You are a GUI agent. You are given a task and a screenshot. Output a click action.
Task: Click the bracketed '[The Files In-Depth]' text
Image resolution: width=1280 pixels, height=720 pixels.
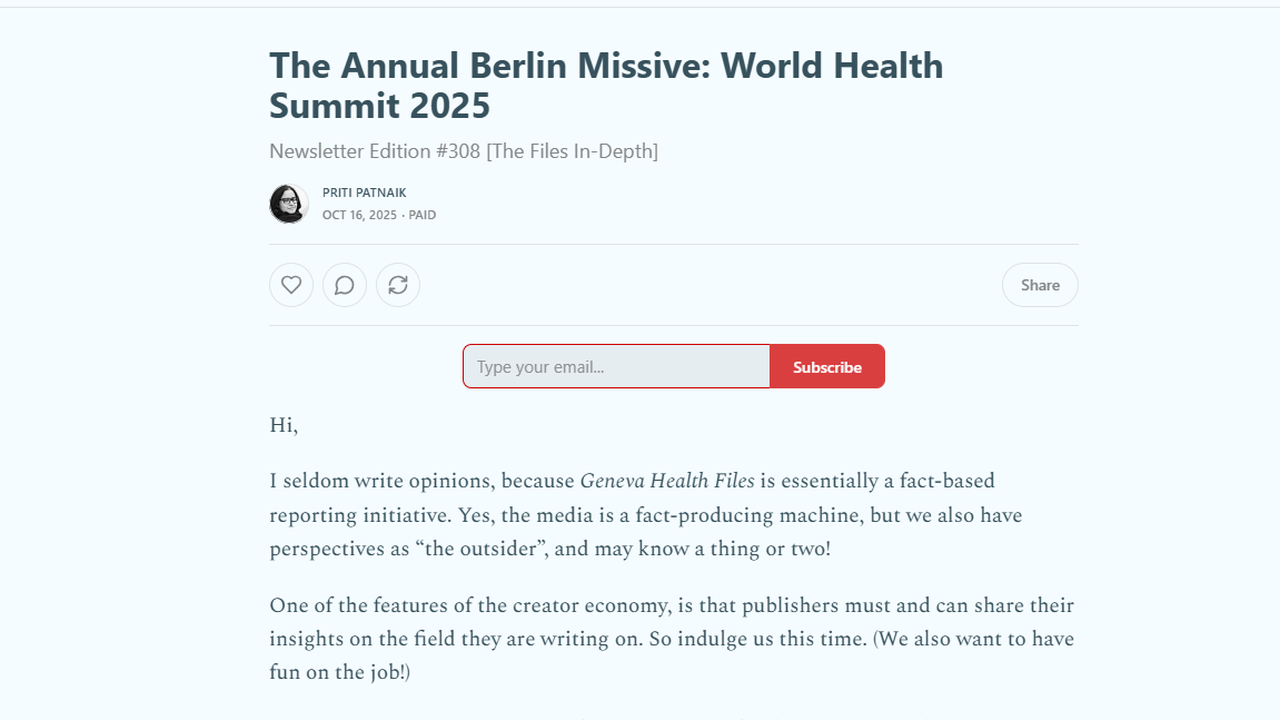click(572, 151)
